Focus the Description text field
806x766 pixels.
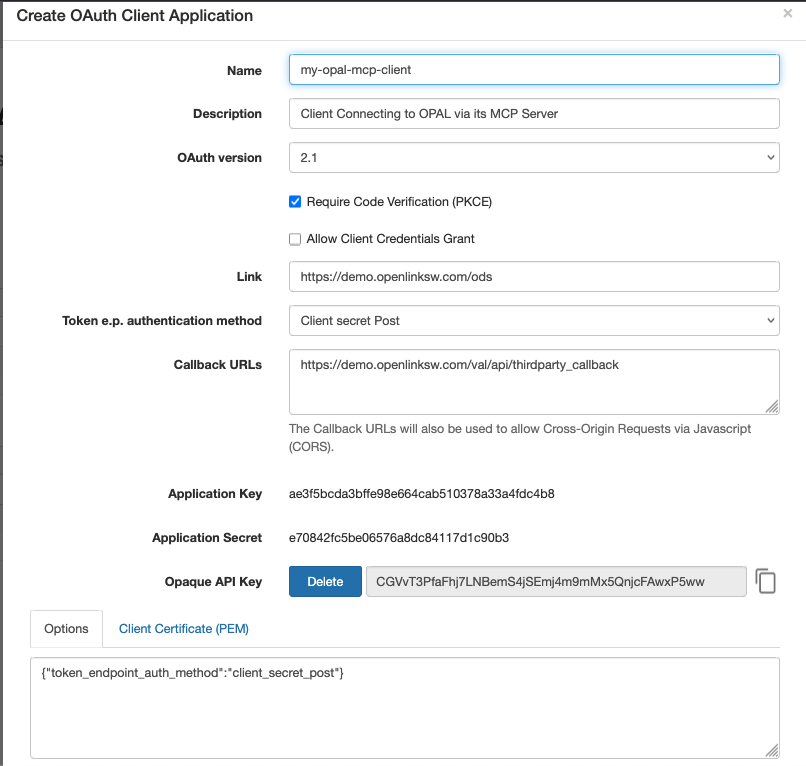[x=534, y=114]
